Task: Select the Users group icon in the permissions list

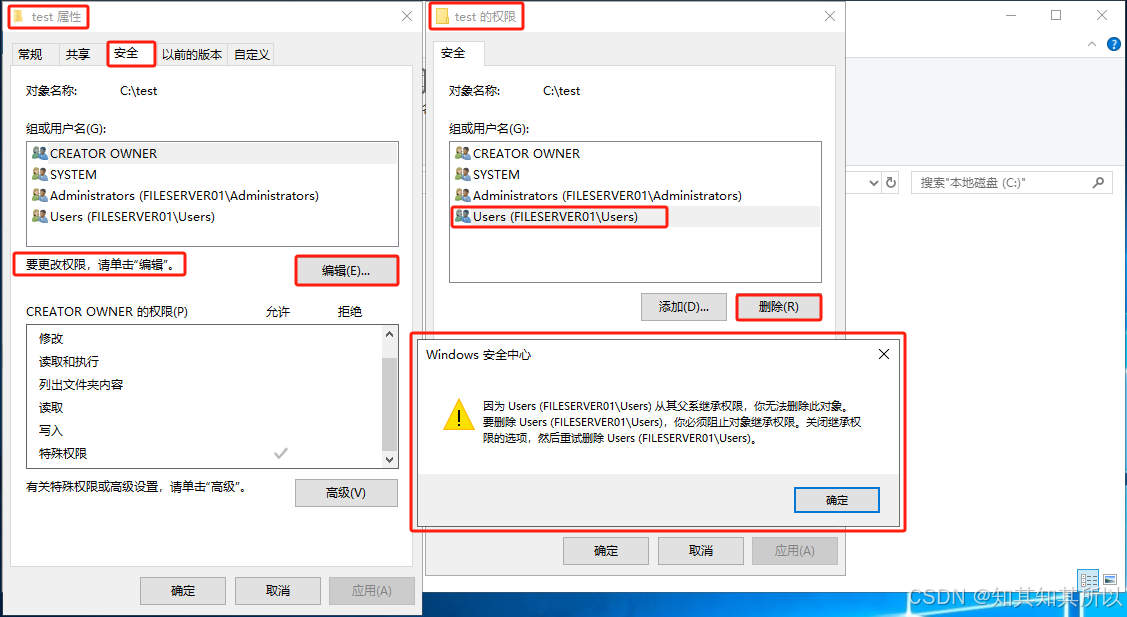Action: (x=463, y=216)
